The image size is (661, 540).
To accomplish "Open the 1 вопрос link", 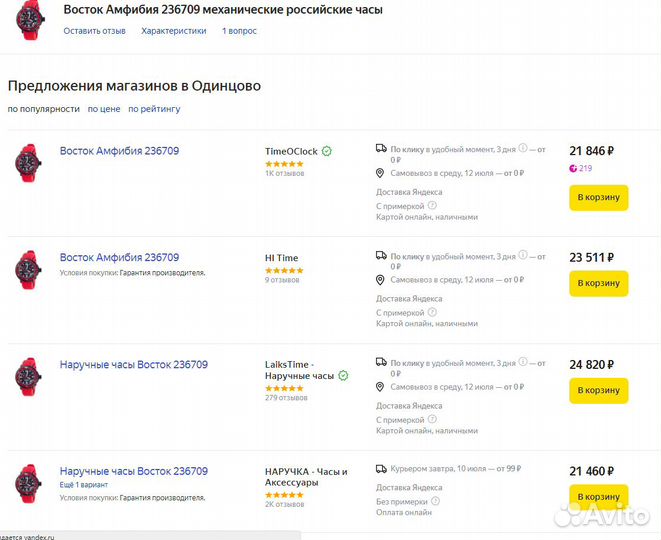I will click(x=239, y=31).
